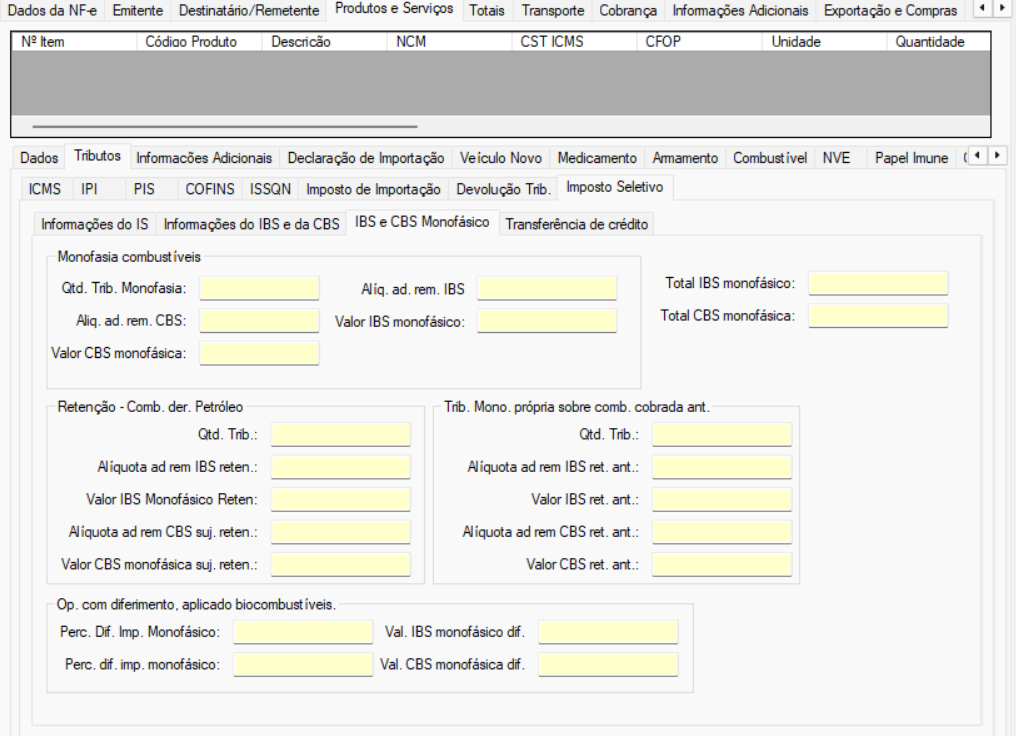Click the CFOP column header
Screen dimensions: 1016x736
[x=700, y=41]
